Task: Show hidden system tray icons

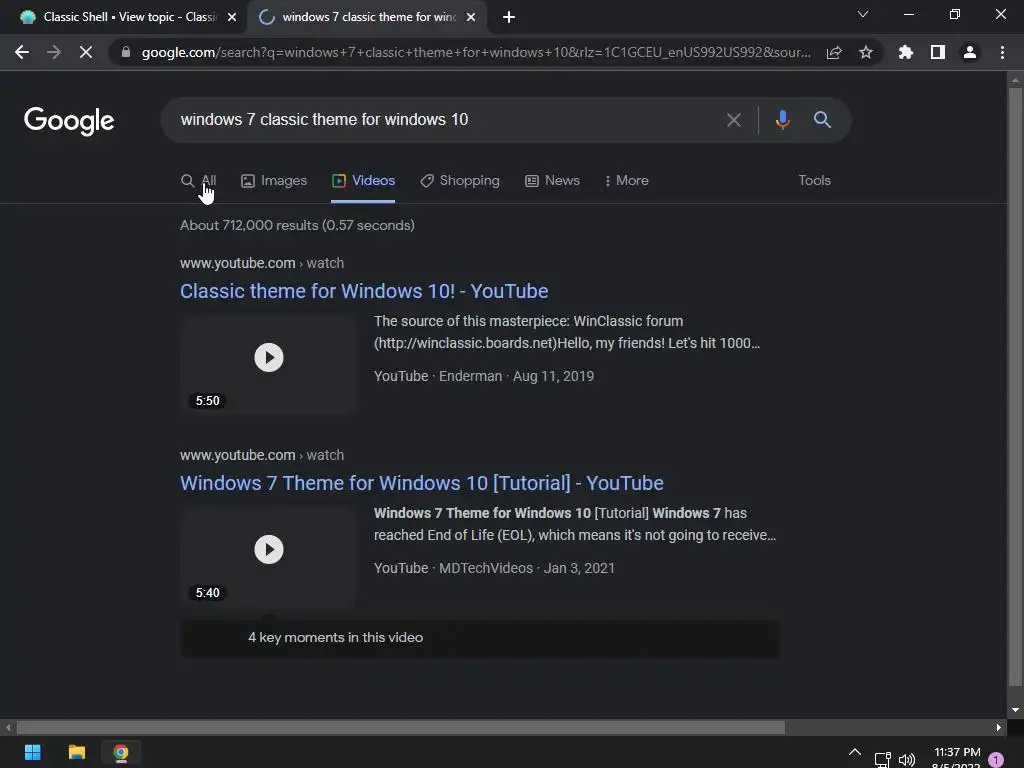Action: [x=855, y=753]
